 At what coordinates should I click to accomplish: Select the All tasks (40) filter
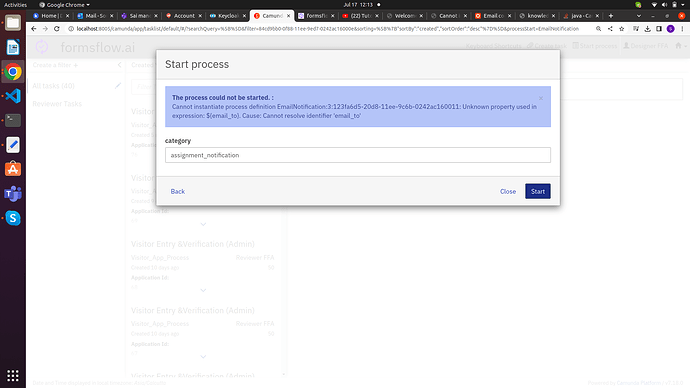53,86
